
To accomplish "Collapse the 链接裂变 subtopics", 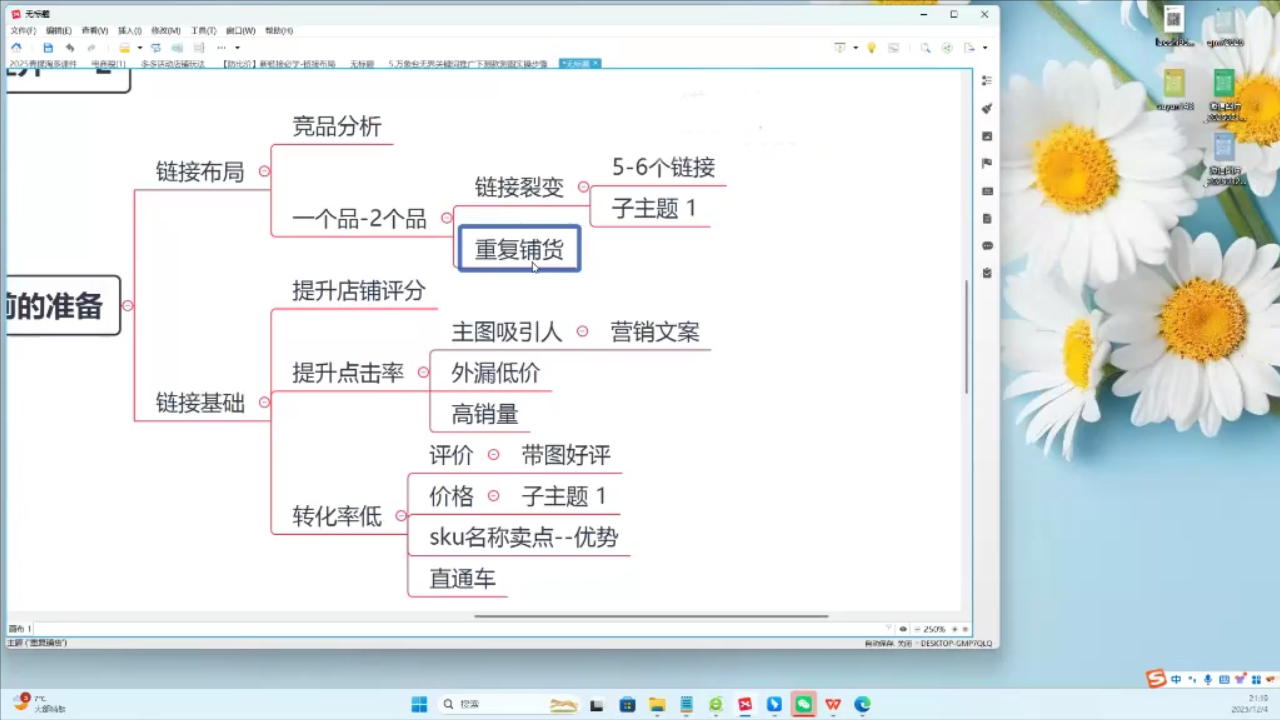I will point(583,187).
